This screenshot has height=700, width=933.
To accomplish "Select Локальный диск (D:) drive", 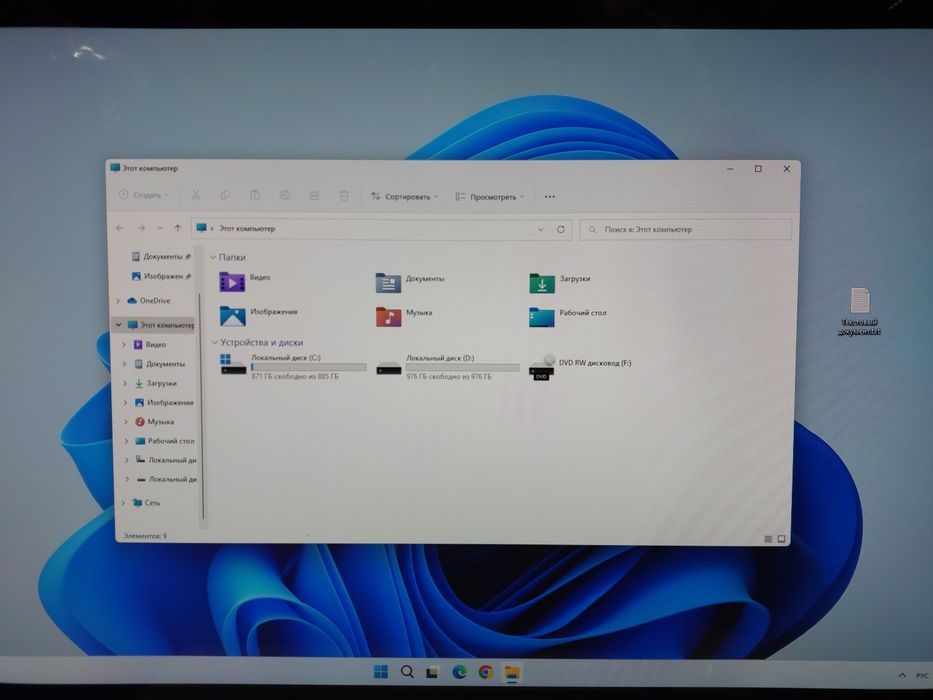I will pos(447,367).
